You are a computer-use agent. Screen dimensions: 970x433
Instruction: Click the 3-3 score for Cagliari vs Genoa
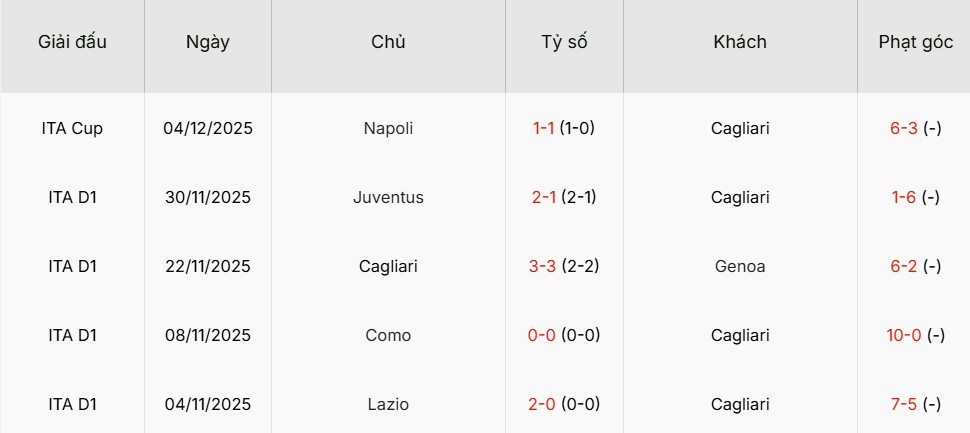pyautogui.click(x=544, y=266)
